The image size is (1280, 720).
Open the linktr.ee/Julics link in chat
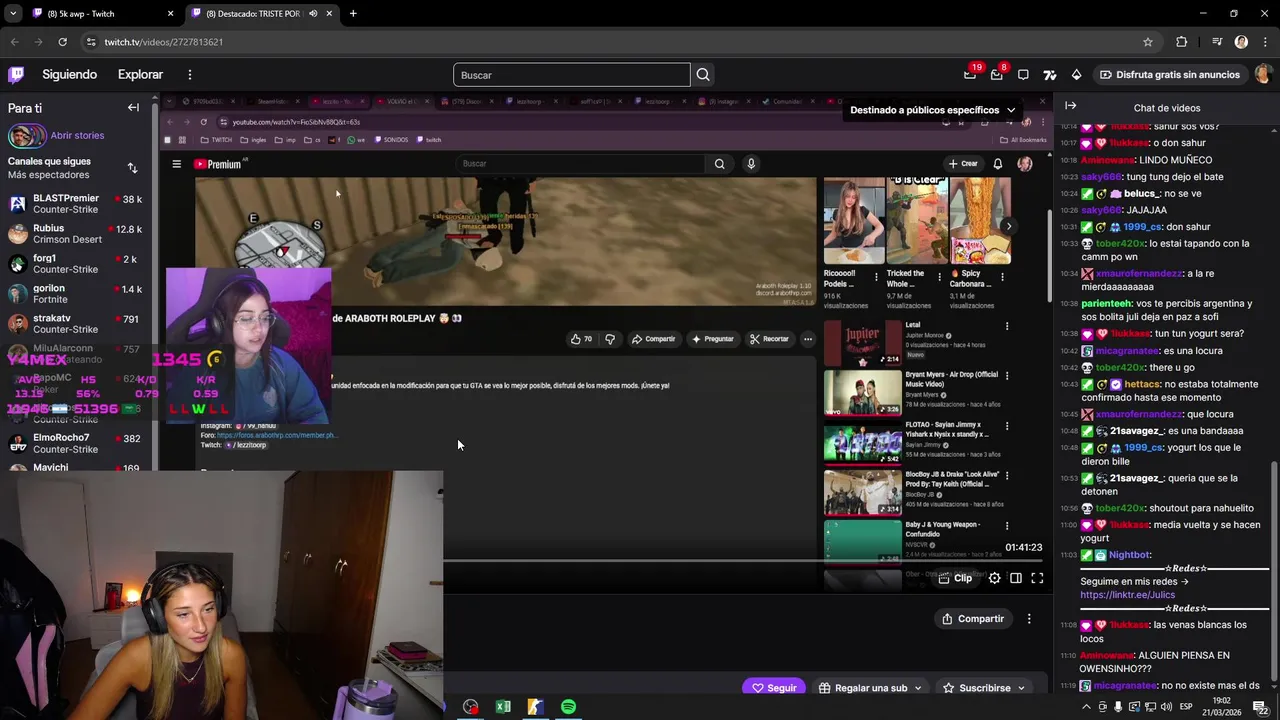click(x=1127, y=595)
